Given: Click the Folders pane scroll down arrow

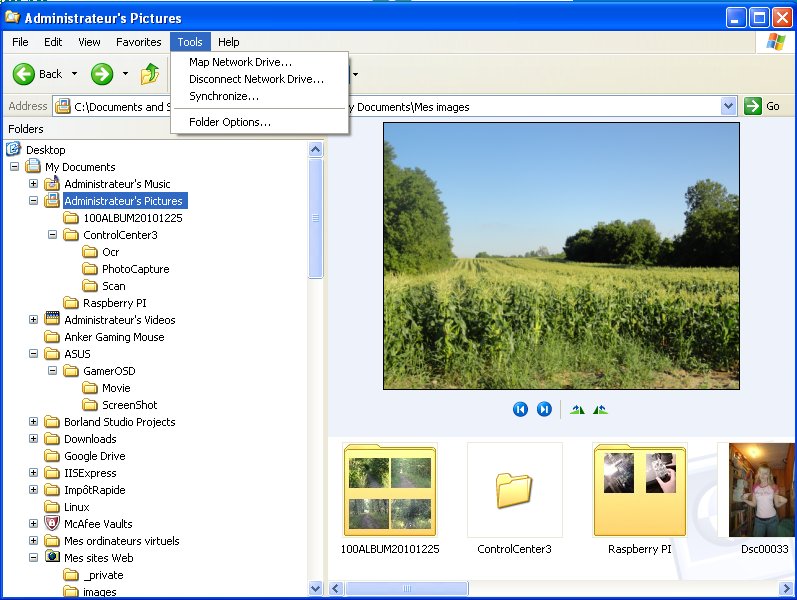Looking at the screenshot, I should coord(315,589).
